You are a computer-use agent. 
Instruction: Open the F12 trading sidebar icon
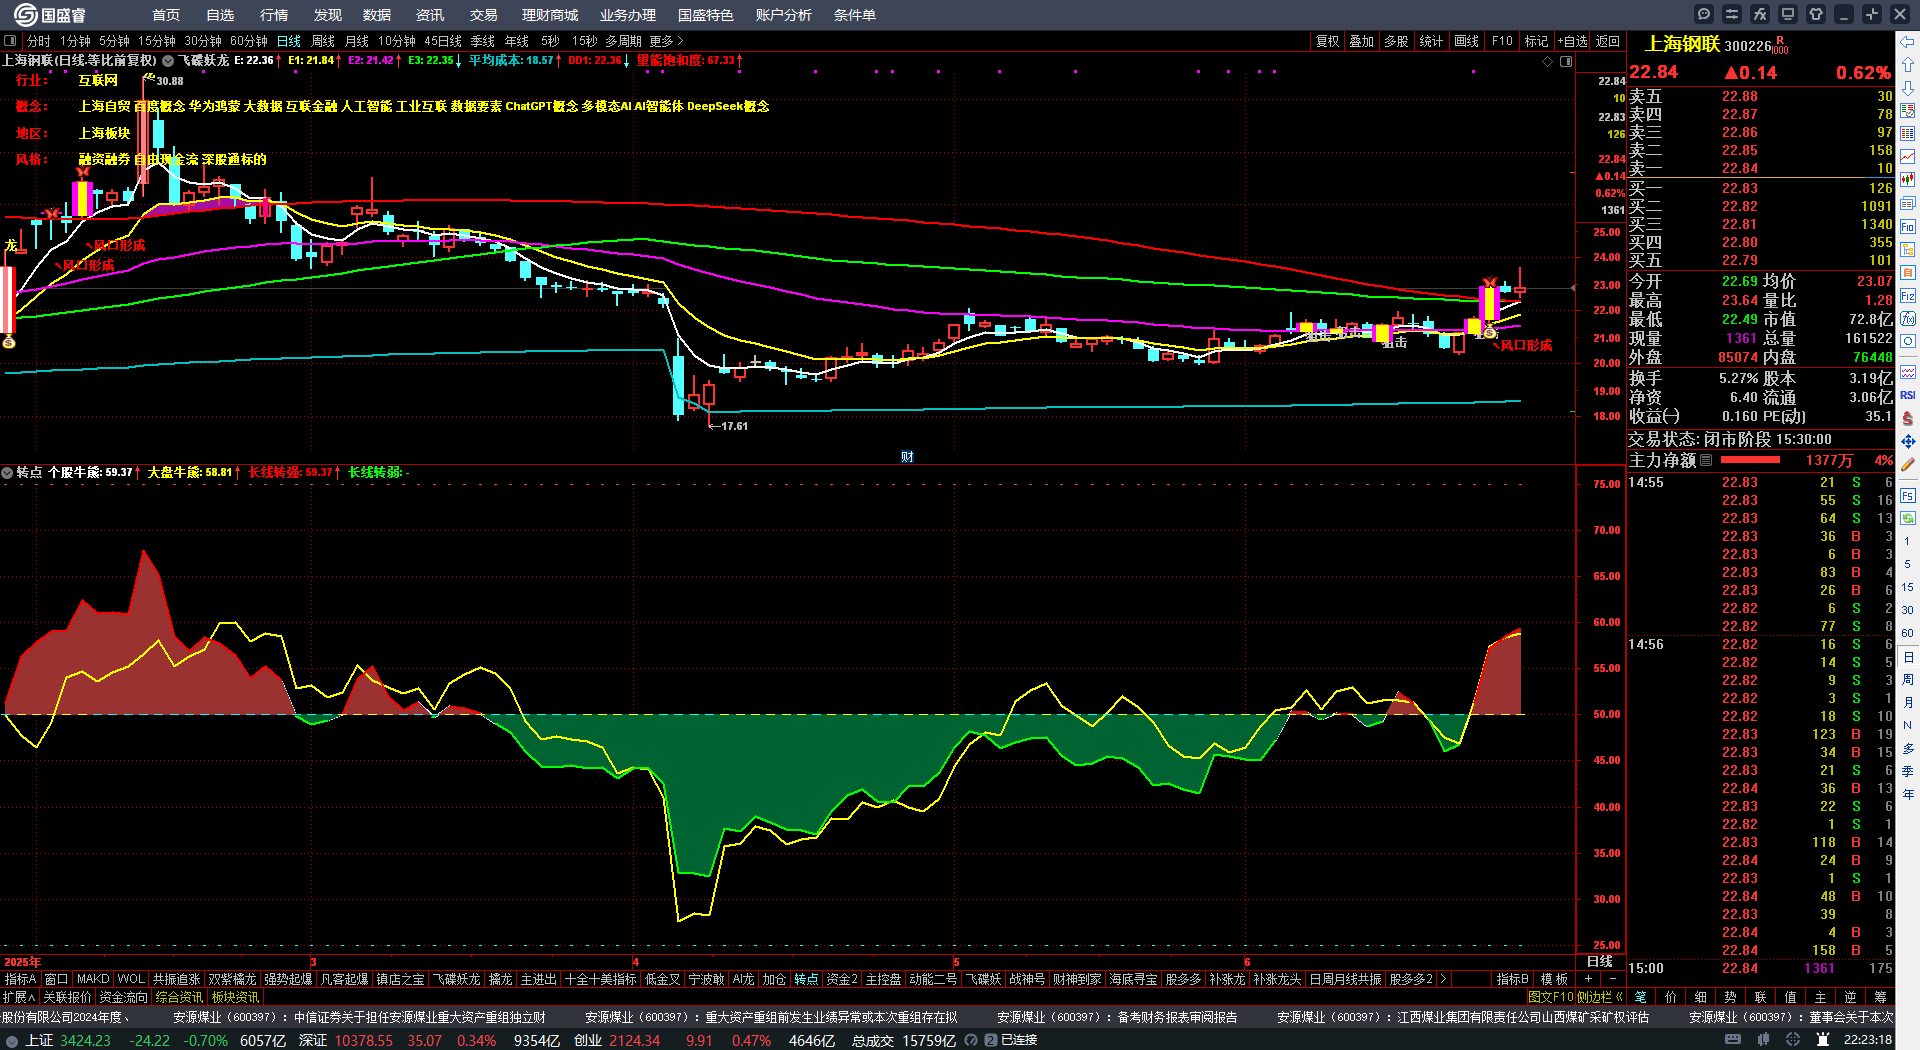click(x=1908, y=296)
